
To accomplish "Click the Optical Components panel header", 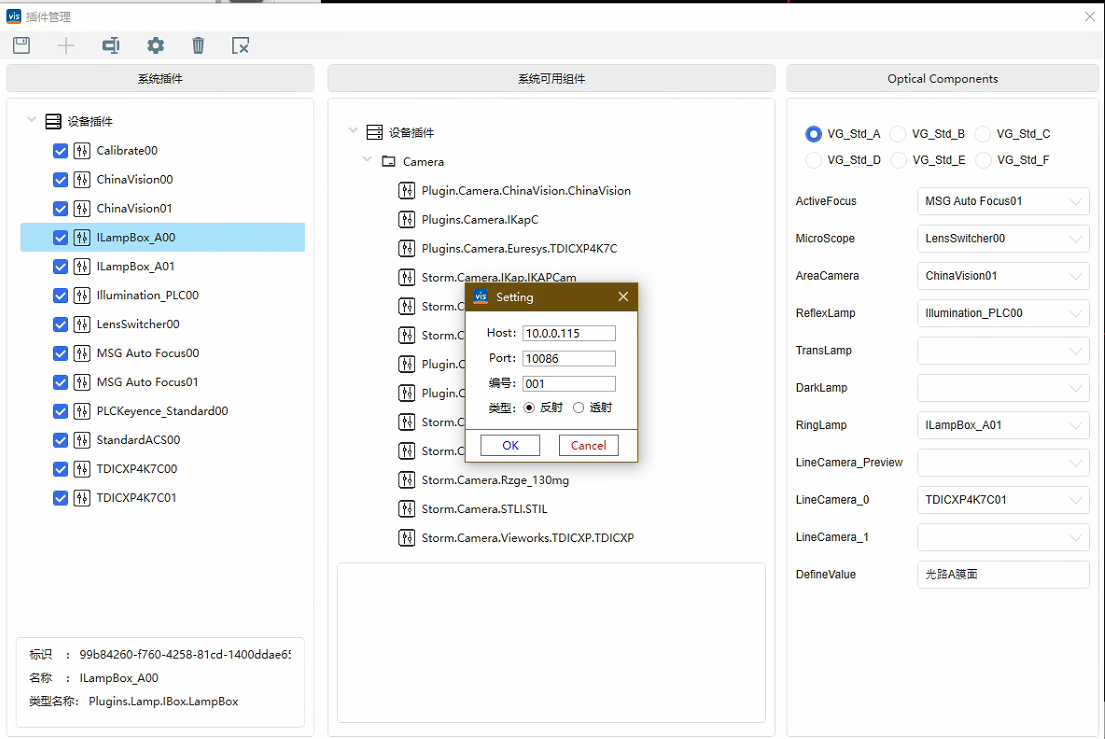I will click(942, 78).
